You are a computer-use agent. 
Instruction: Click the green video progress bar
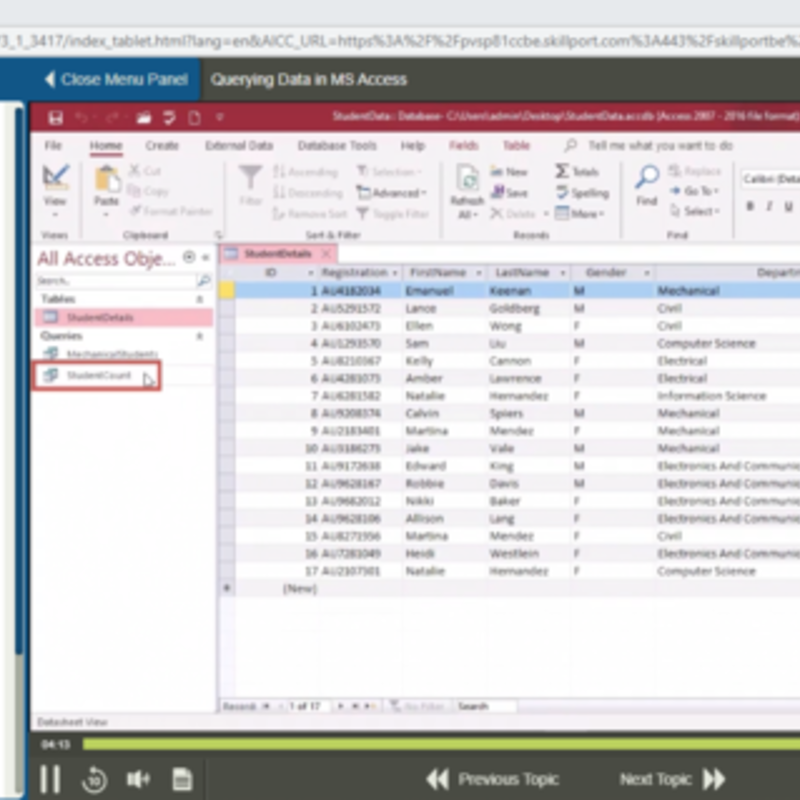[441, 744]
